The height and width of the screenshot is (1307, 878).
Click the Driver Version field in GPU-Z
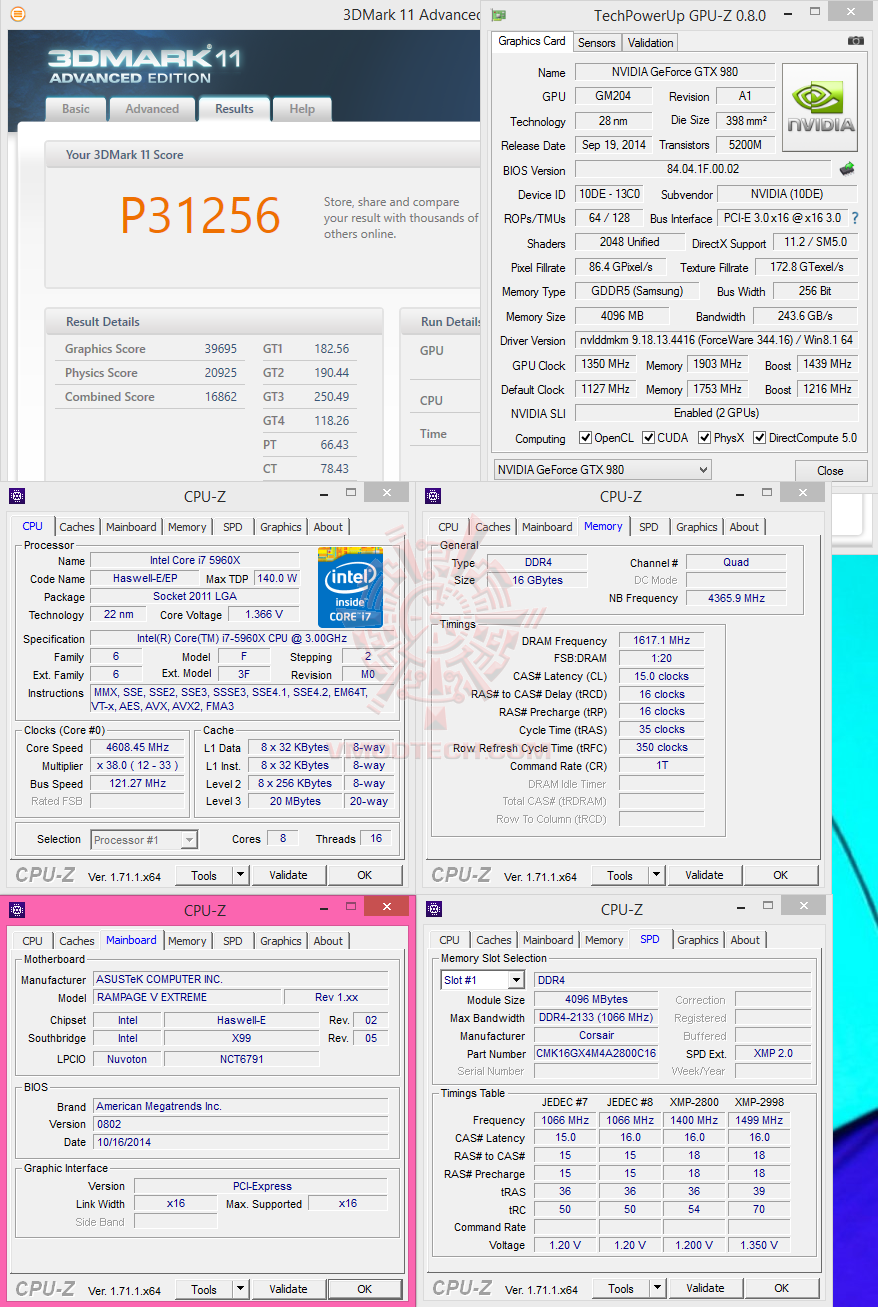click(717, 340)
